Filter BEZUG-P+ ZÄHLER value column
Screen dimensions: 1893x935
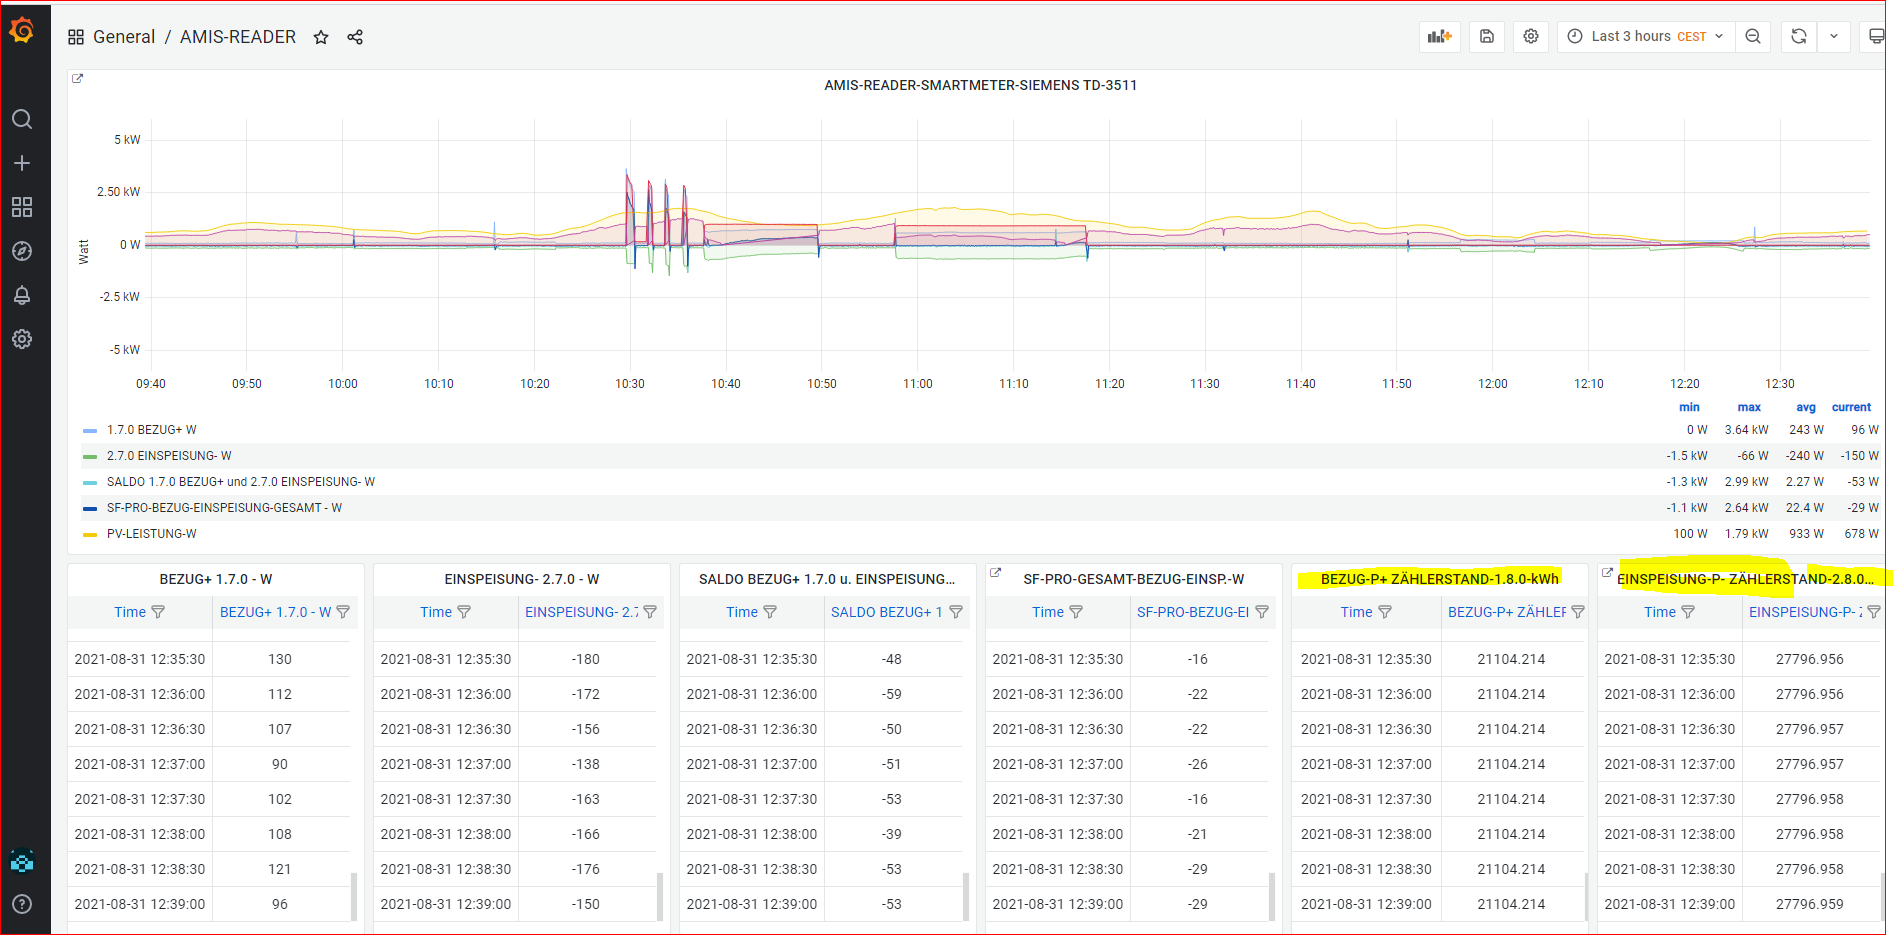click(1578, 612)
